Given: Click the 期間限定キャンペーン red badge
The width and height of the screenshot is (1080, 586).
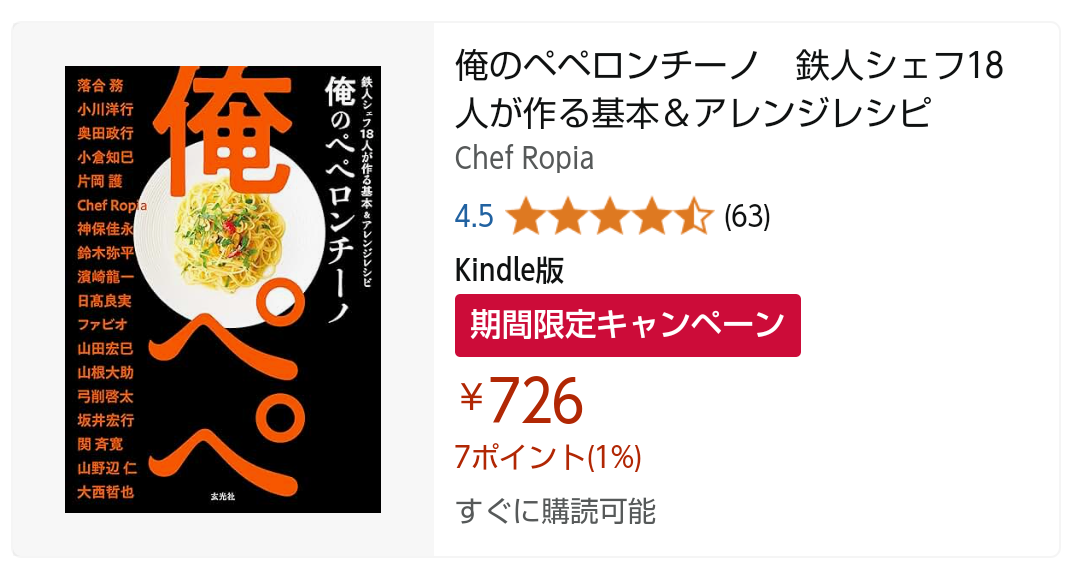Looking at the screenshot, I should pyautogui.click(x=627, y=325).
